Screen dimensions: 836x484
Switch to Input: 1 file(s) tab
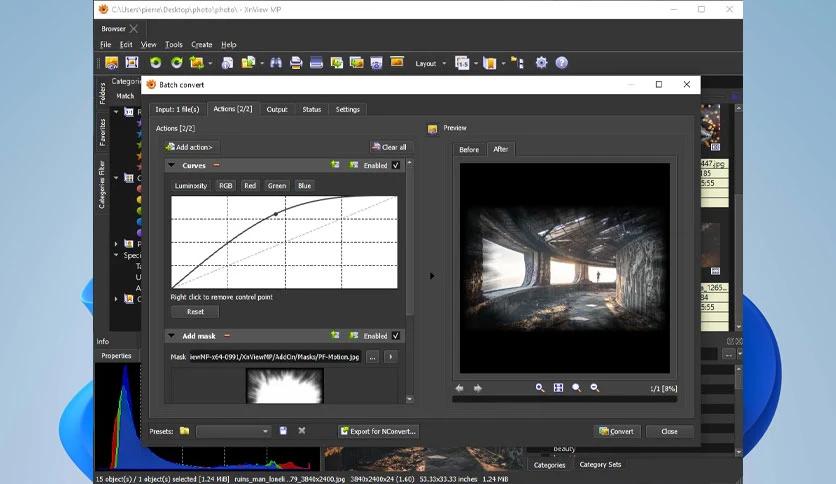177,109
